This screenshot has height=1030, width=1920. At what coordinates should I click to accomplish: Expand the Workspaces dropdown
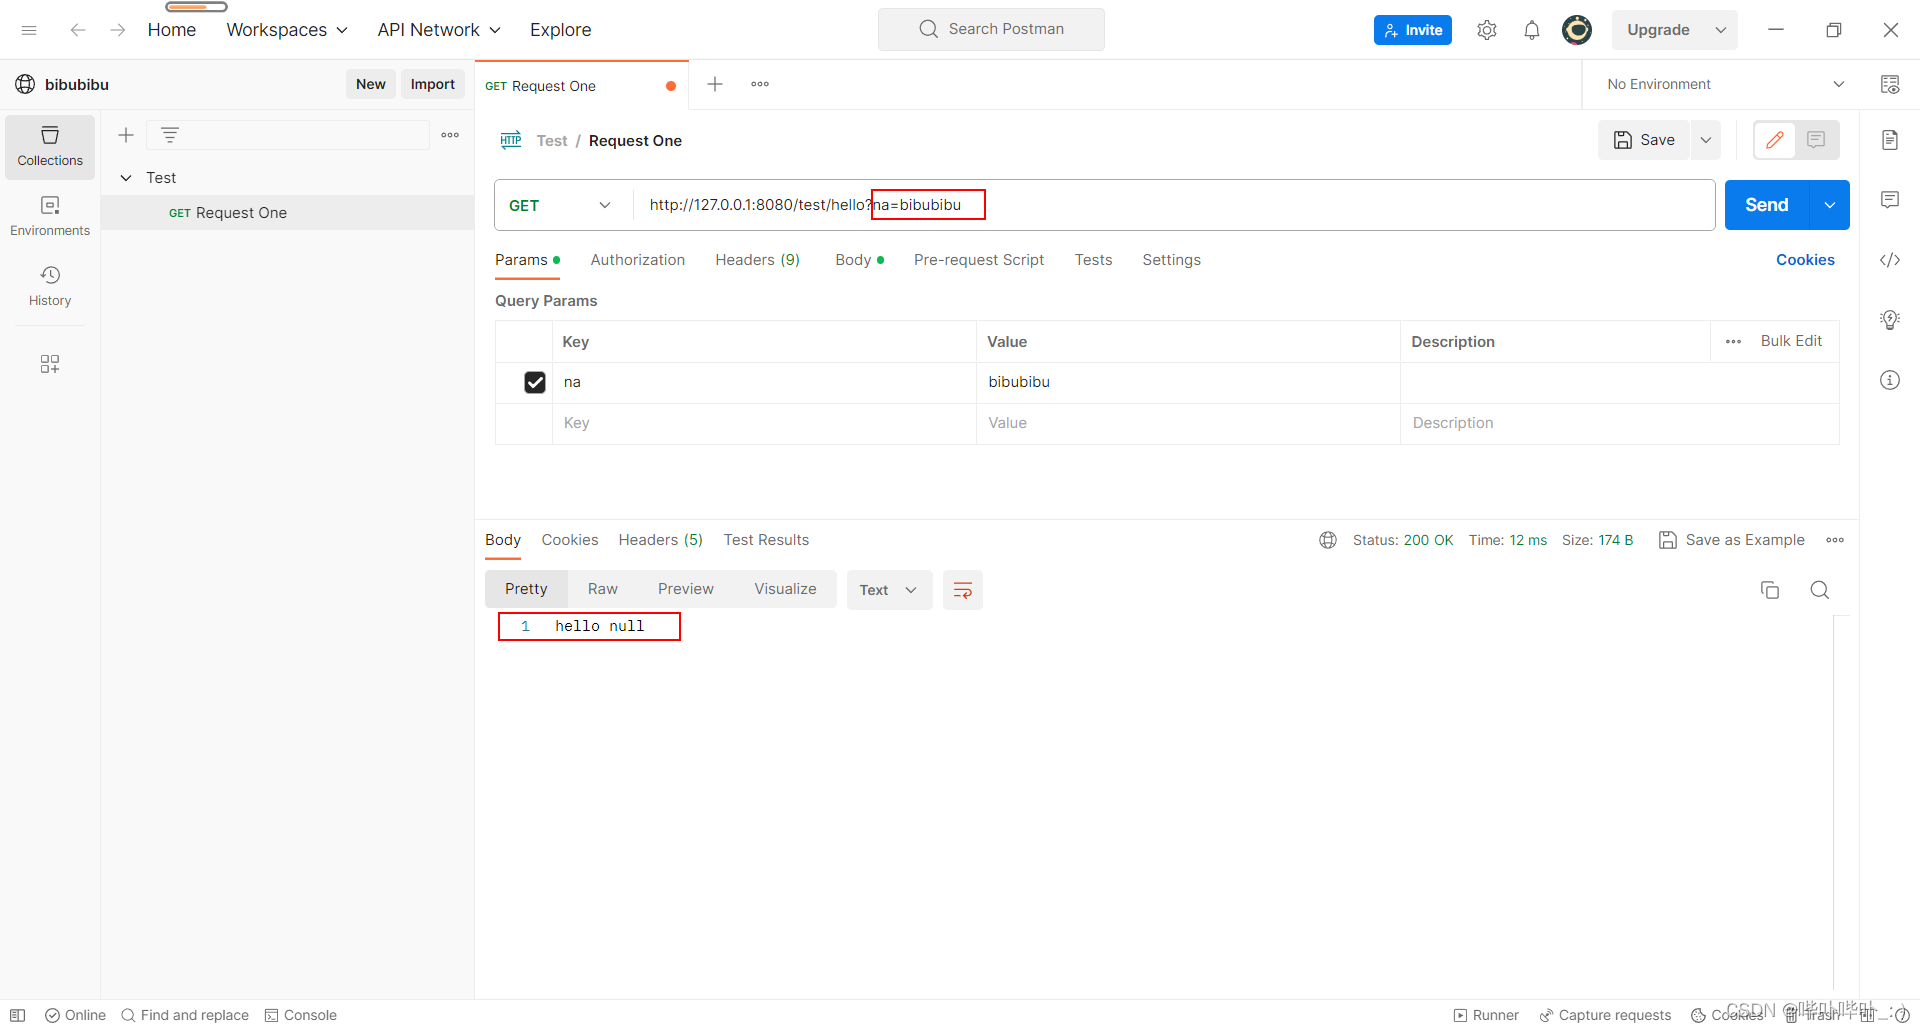pyautogui.click(x=288, y=30)
